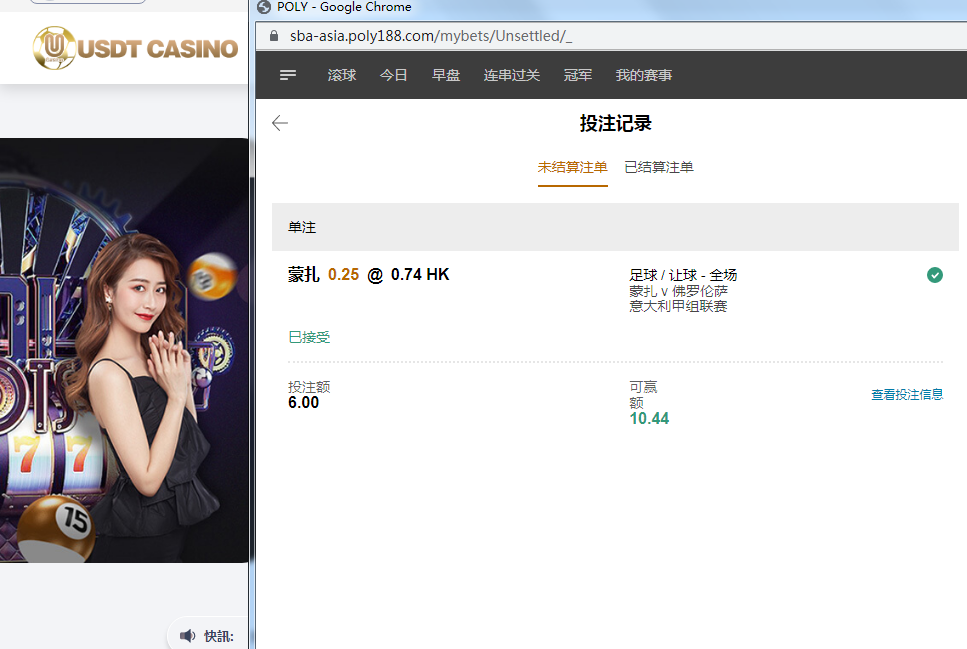Click the 蒙扎 0.25 @ 0.74 HK bet line

(x=369, y=275)
